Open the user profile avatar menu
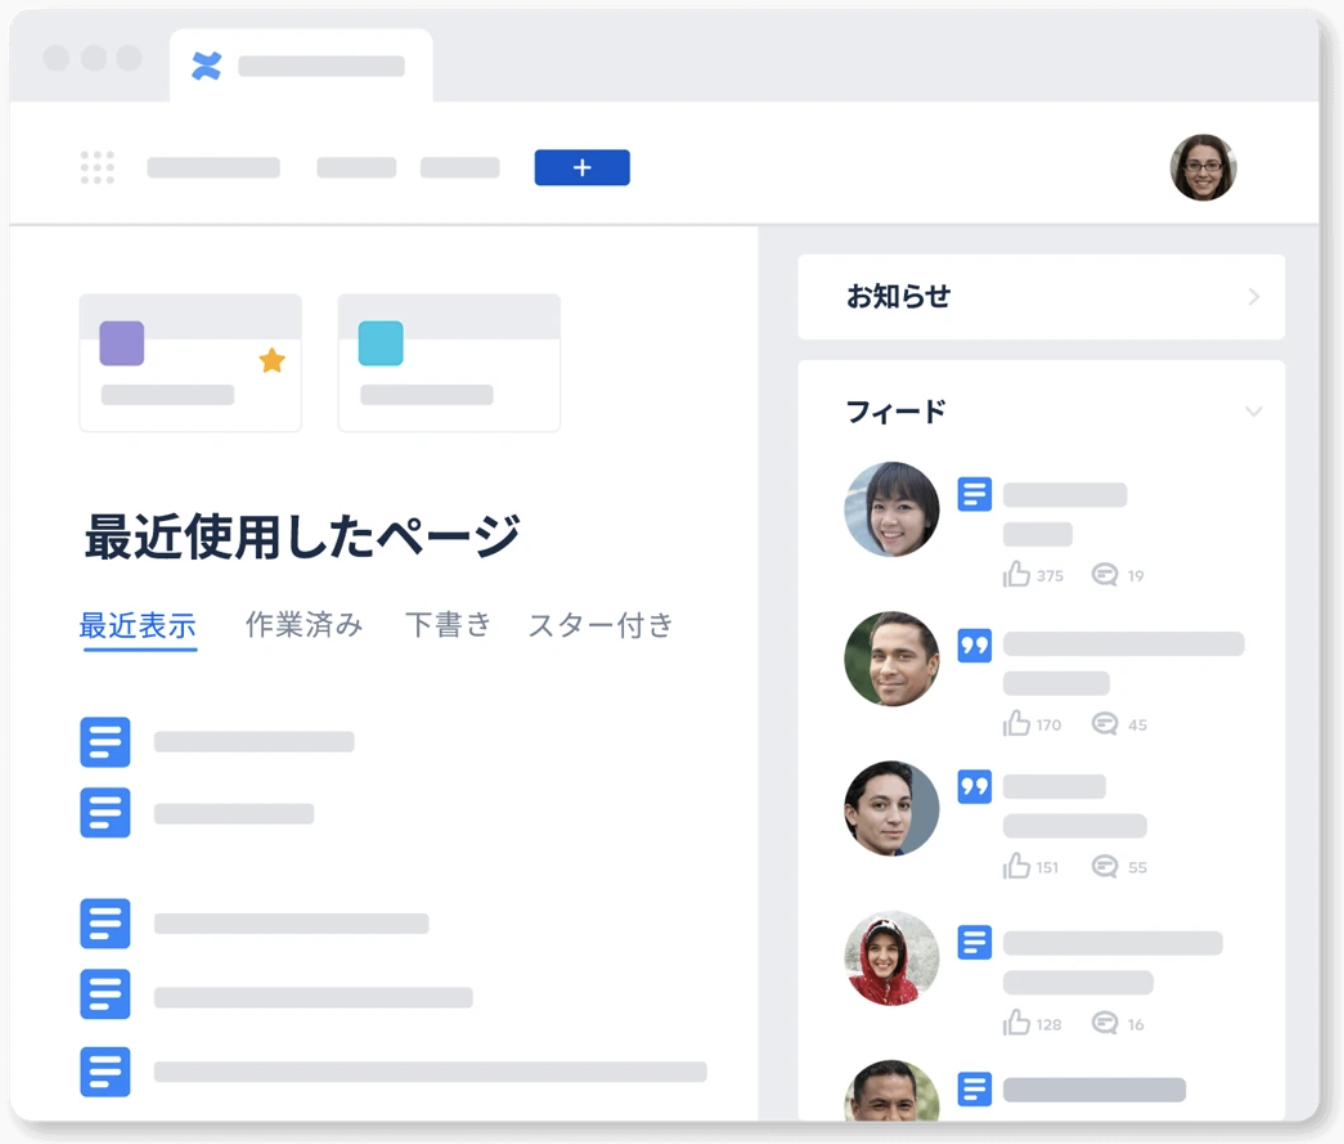The image size is (1344, 1144). pos(1203,168)
